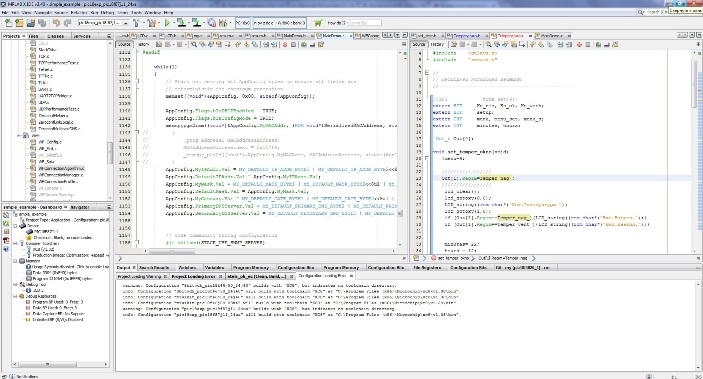Open dropdown arrow beside Read Device icon
This screenshot has height=379, width=703.
coord(203,23)
